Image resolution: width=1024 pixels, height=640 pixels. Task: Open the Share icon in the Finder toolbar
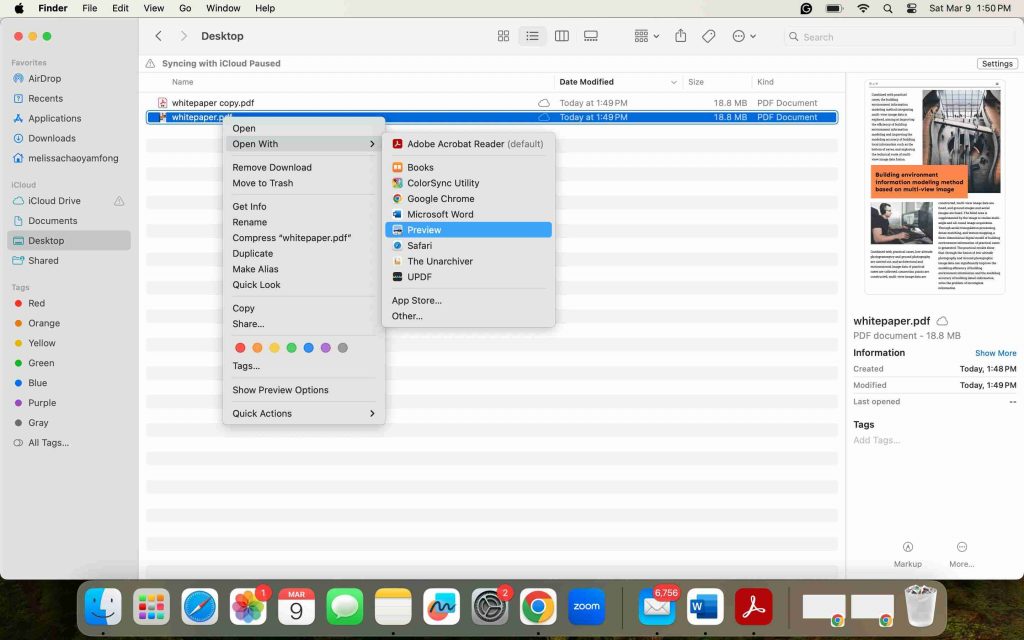679,35
